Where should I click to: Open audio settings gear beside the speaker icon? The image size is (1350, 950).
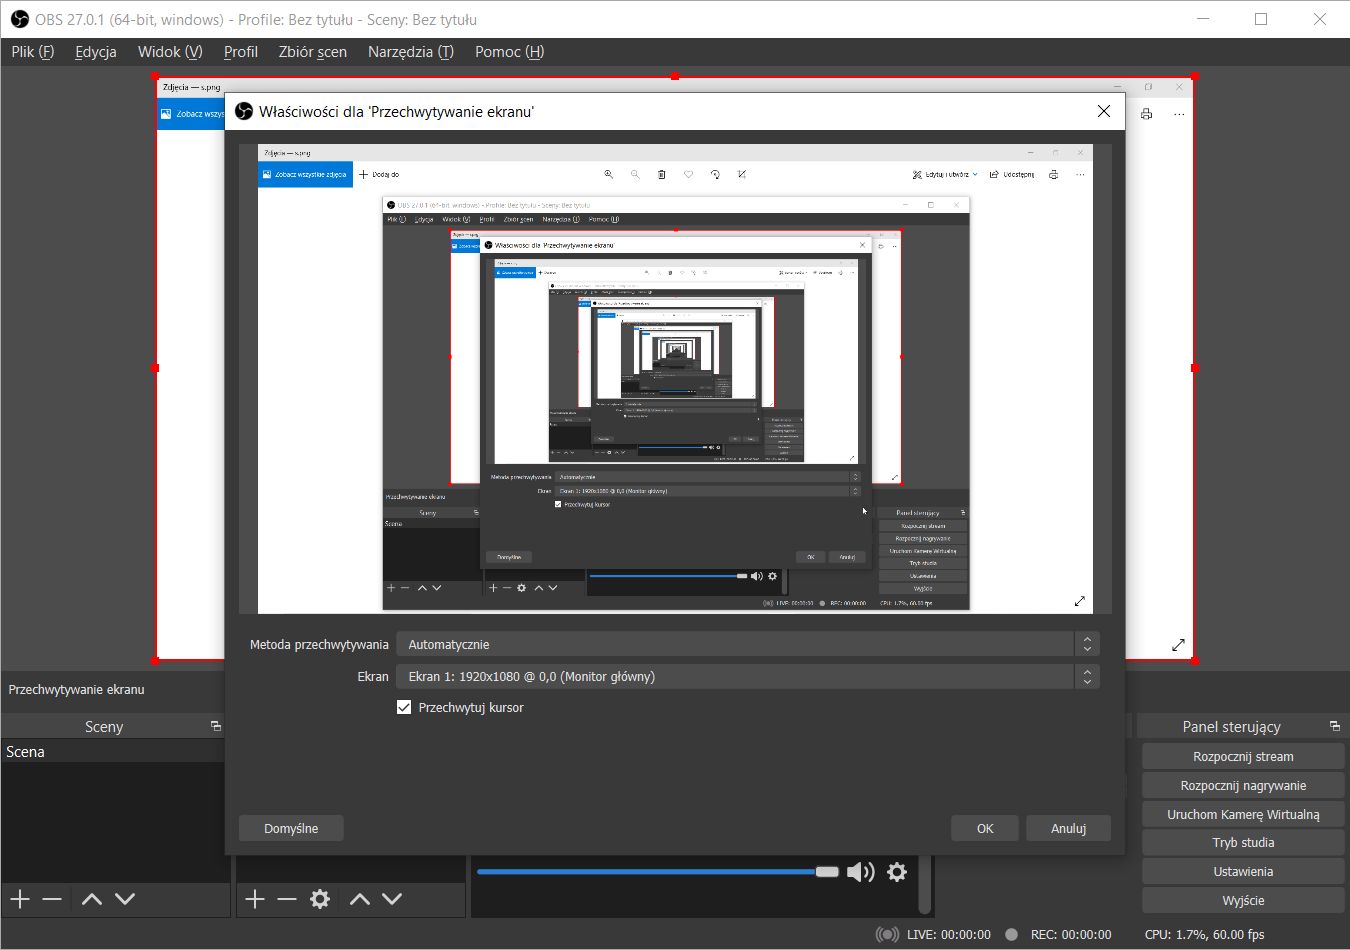897,872
